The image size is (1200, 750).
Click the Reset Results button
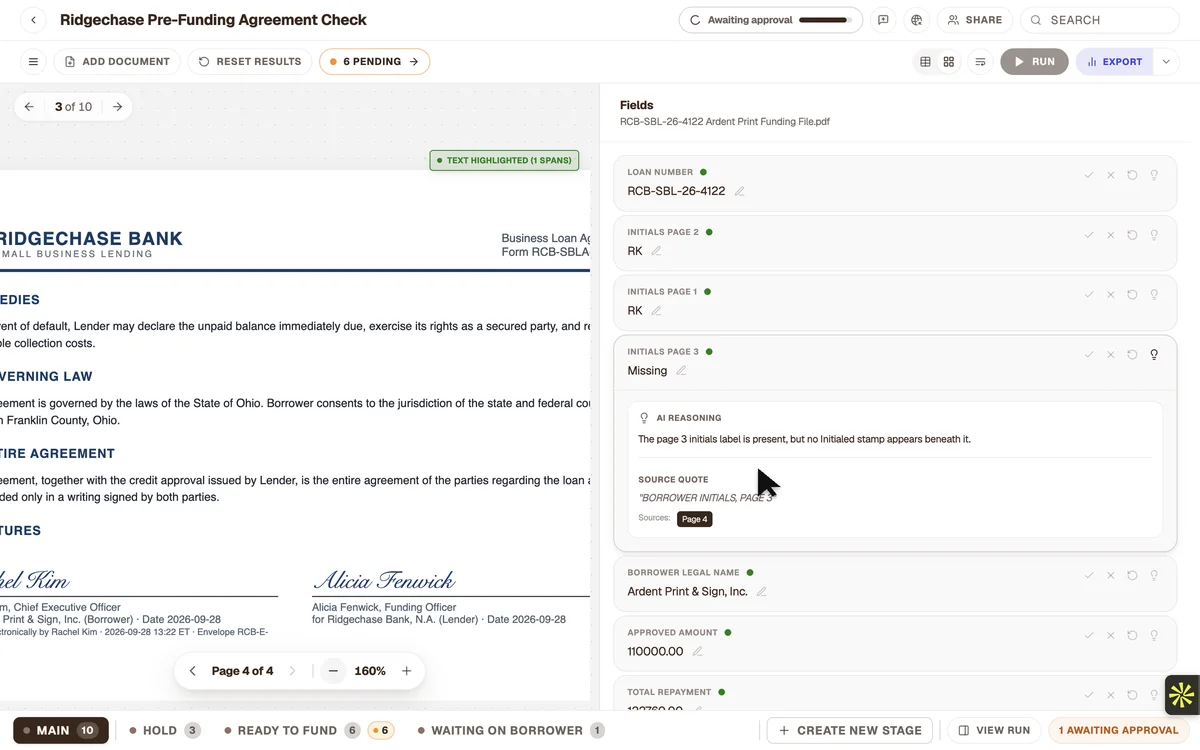coord(250,62)
